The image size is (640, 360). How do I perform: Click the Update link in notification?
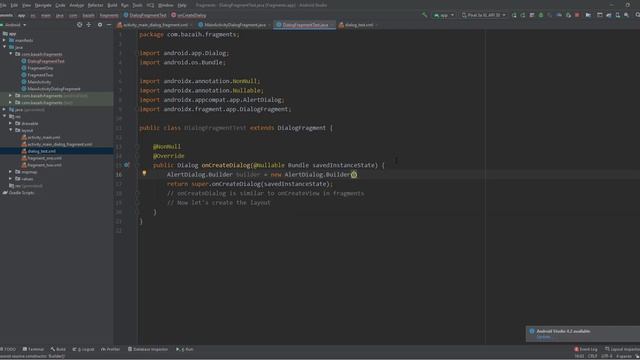pyautogui.click(x=543, y=337)
